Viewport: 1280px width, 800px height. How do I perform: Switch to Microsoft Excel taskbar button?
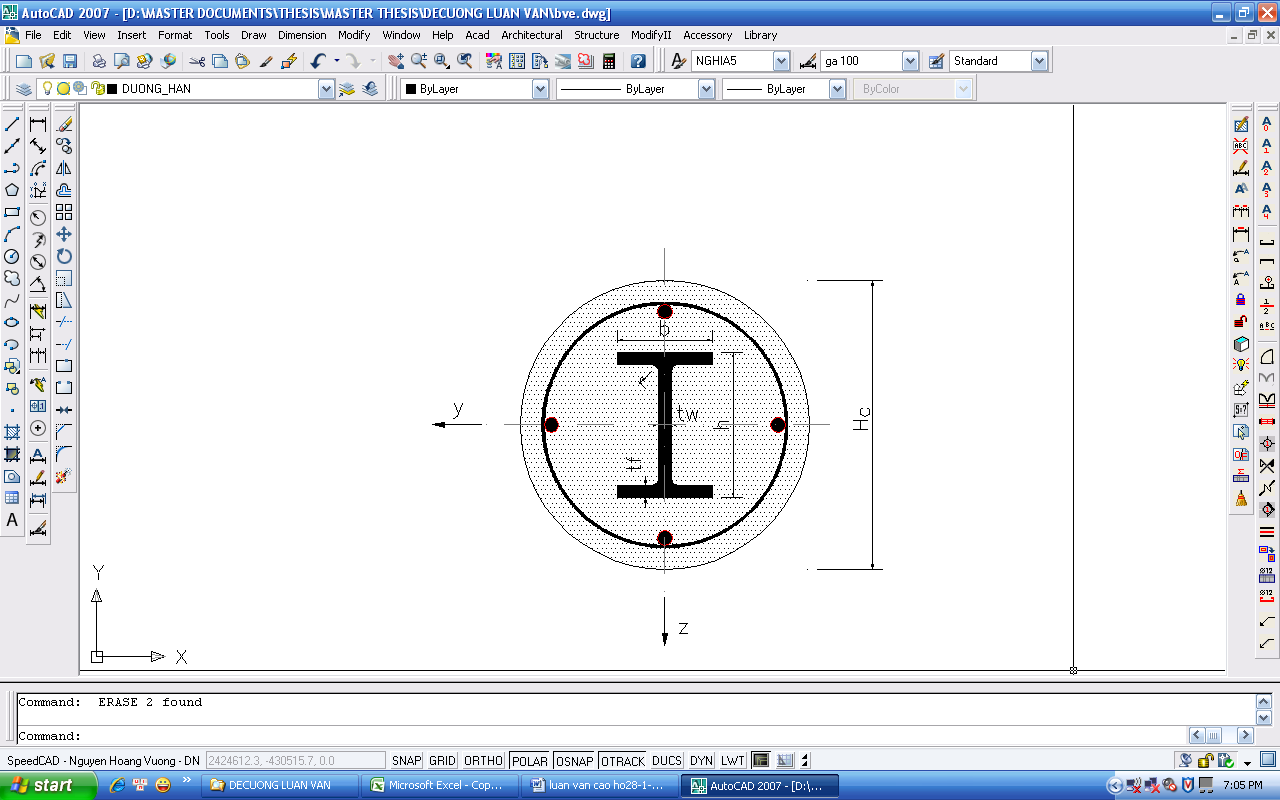pyautogui.click(x=439, y=785)
